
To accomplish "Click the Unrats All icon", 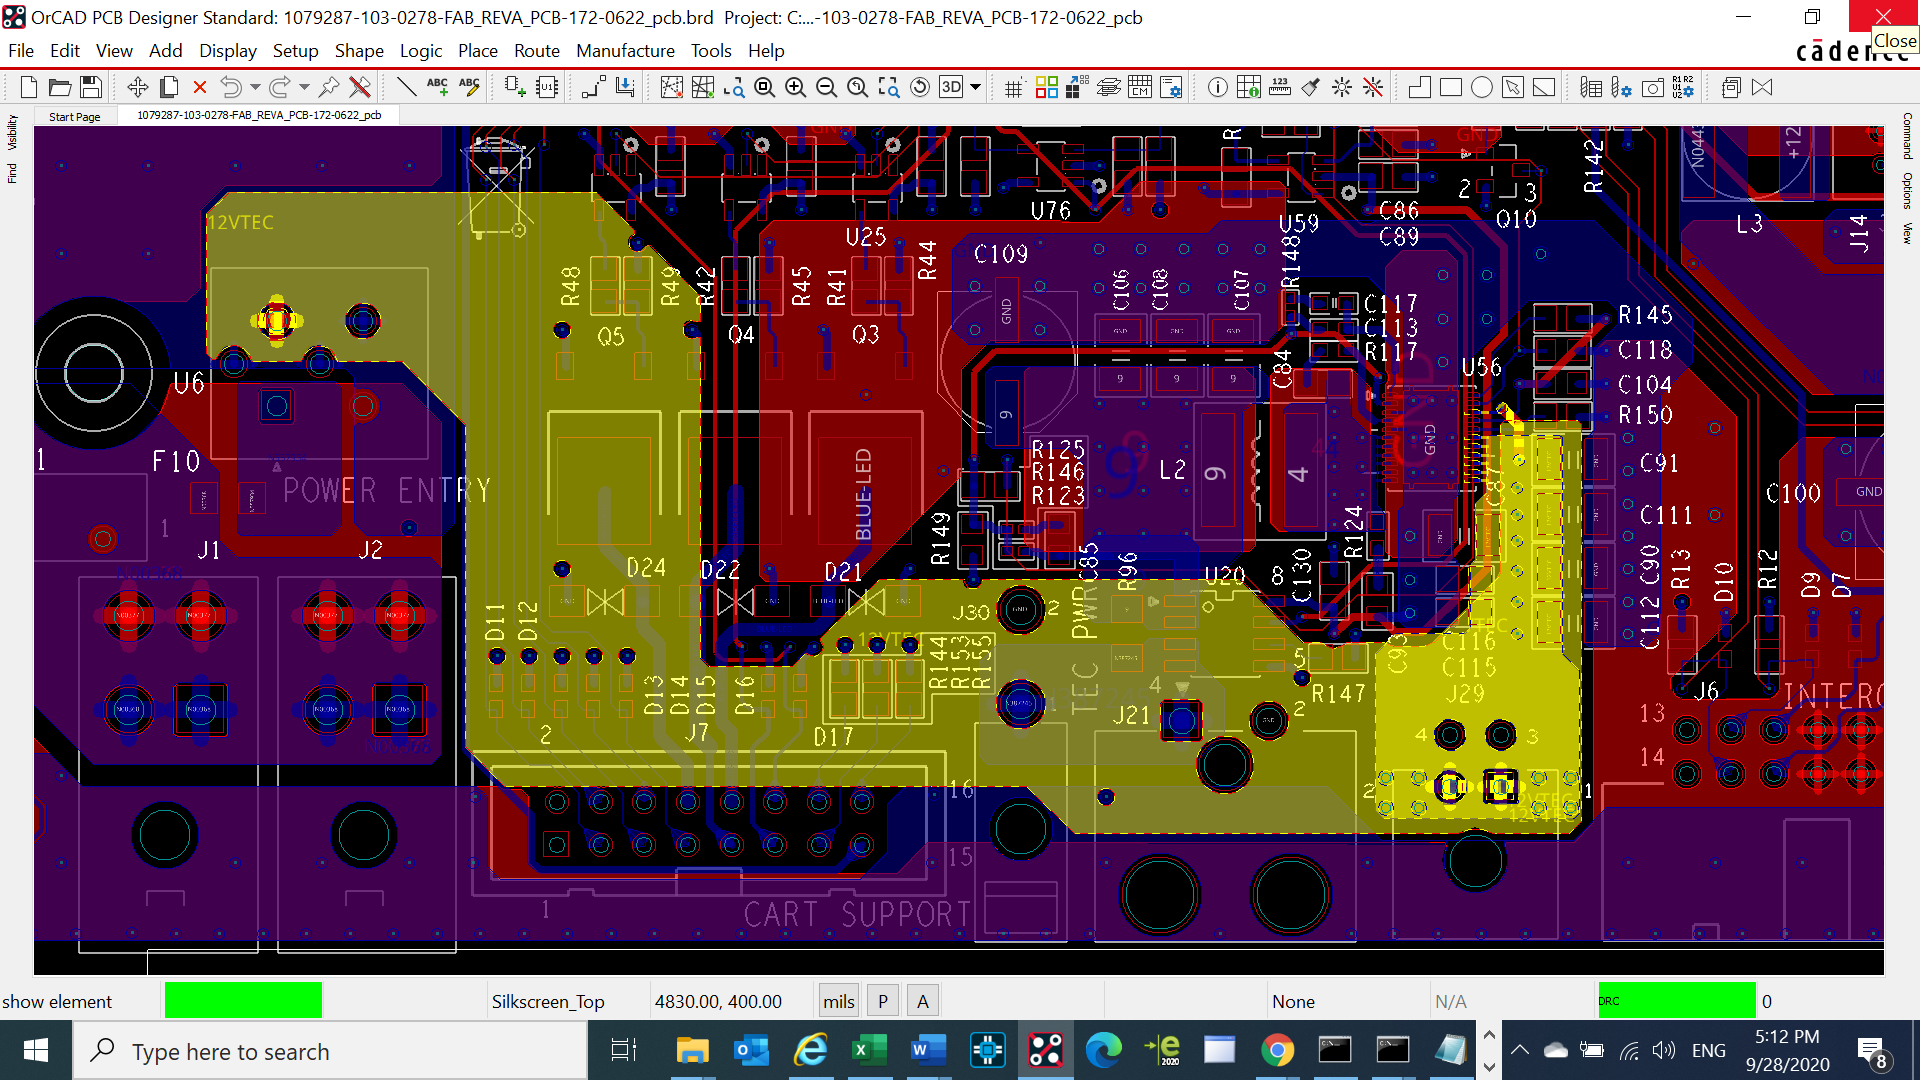I will pyautogui.click(x=672, y=88).
